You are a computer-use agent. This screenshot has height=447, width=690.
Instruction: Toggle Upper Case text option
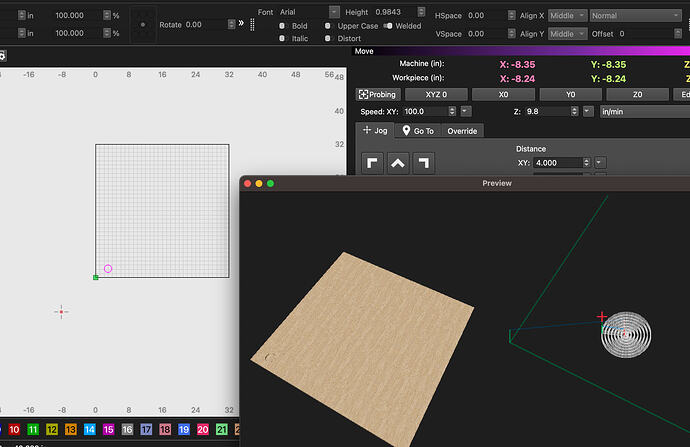pos(327,26)
